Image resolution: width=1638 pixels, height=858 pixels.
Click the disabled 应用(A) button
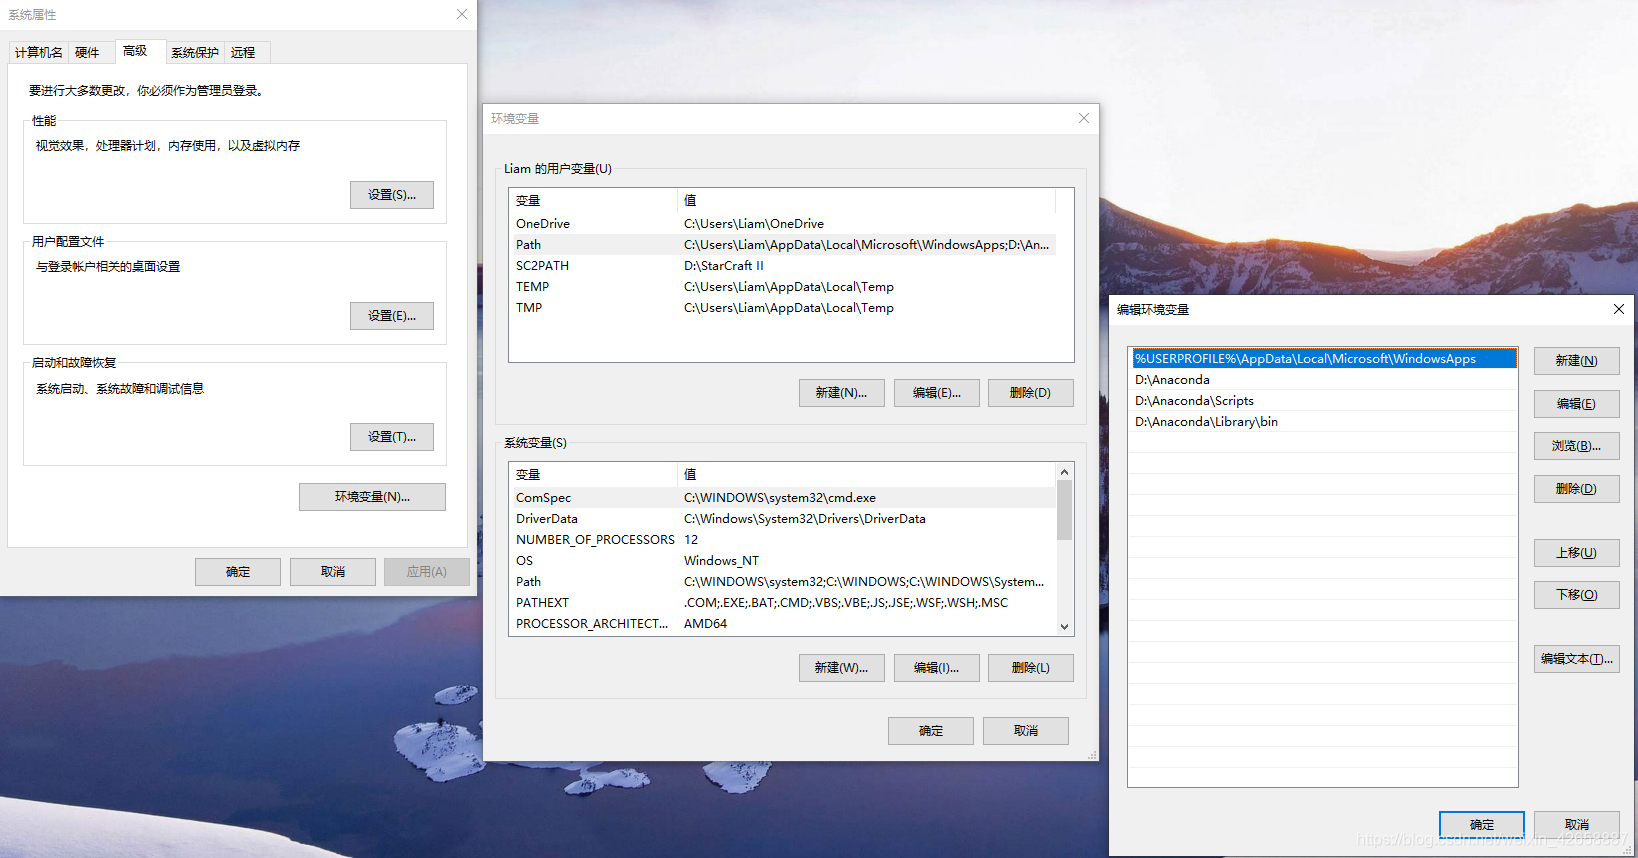(x=427, y=572)
